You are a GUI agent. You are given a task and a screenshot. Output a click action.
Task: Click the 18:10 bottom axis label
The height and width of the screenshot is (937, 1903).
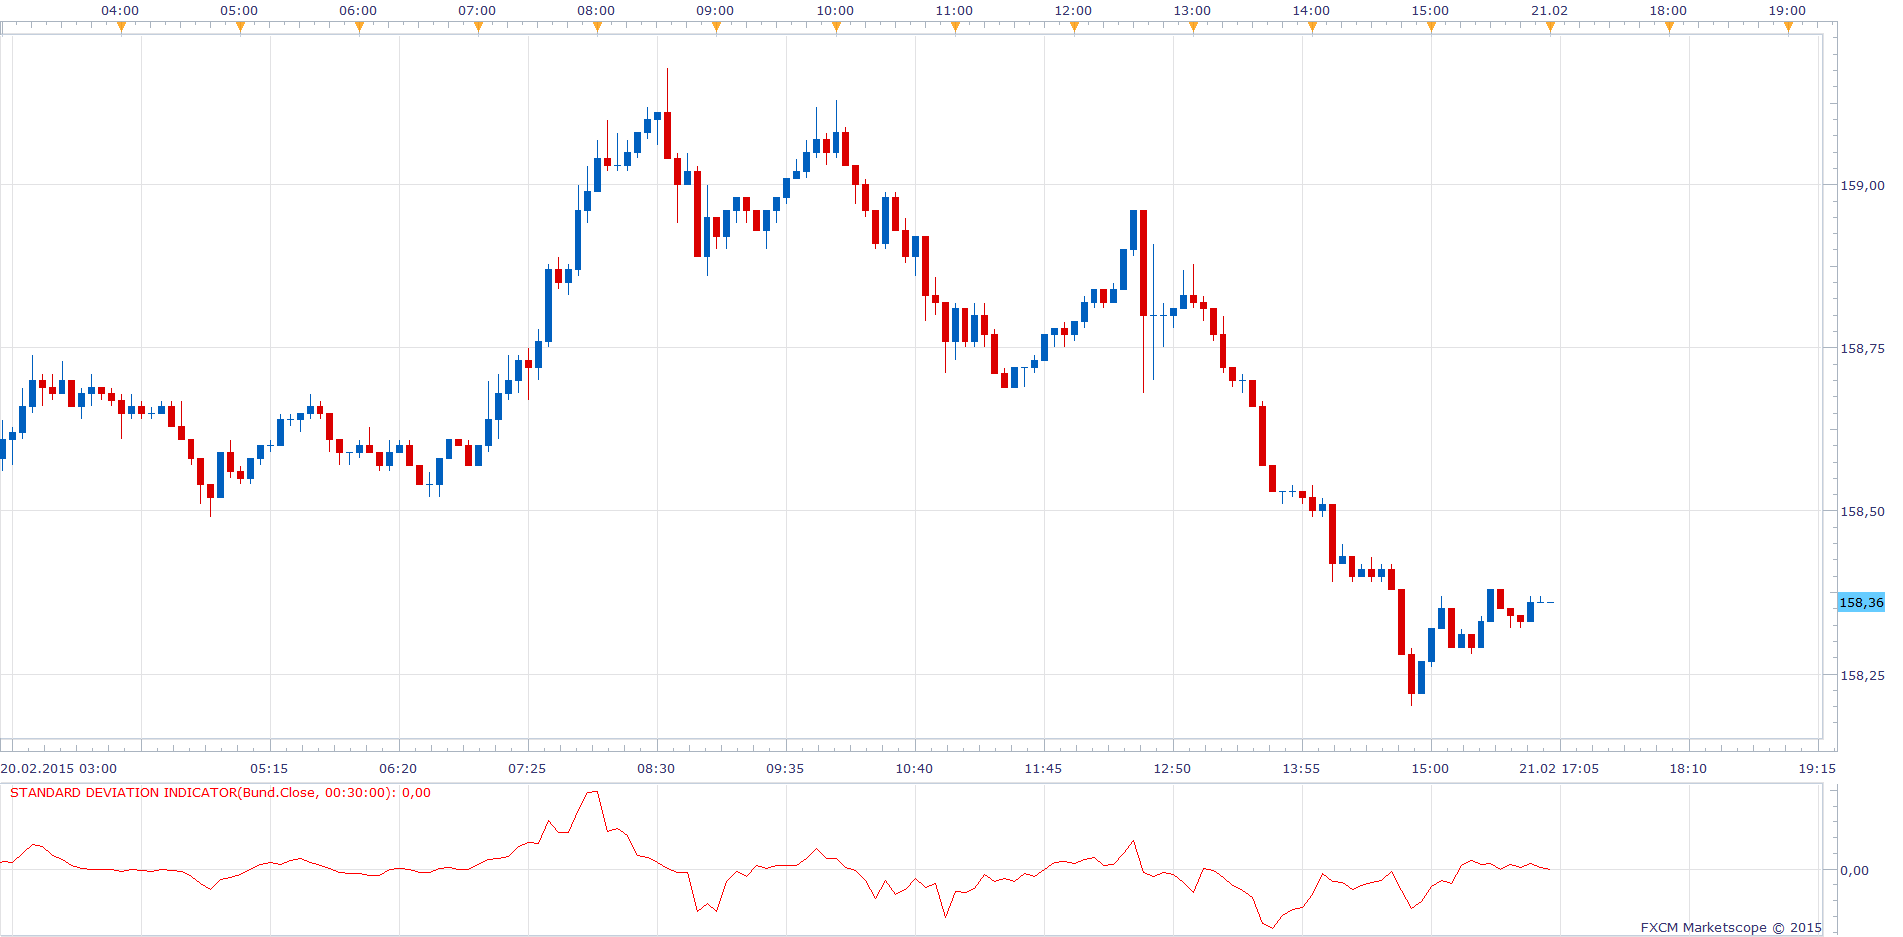pos(1688,769)
